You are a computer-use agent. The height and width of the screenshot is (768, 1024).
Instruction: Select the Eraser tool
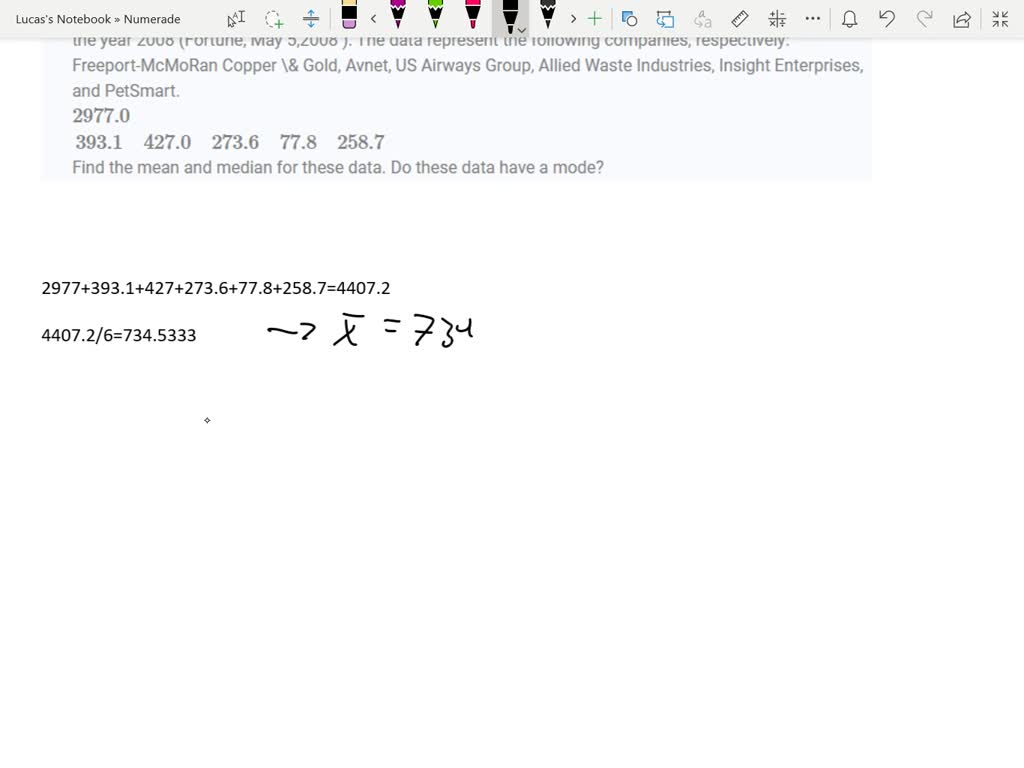point(349,15)
